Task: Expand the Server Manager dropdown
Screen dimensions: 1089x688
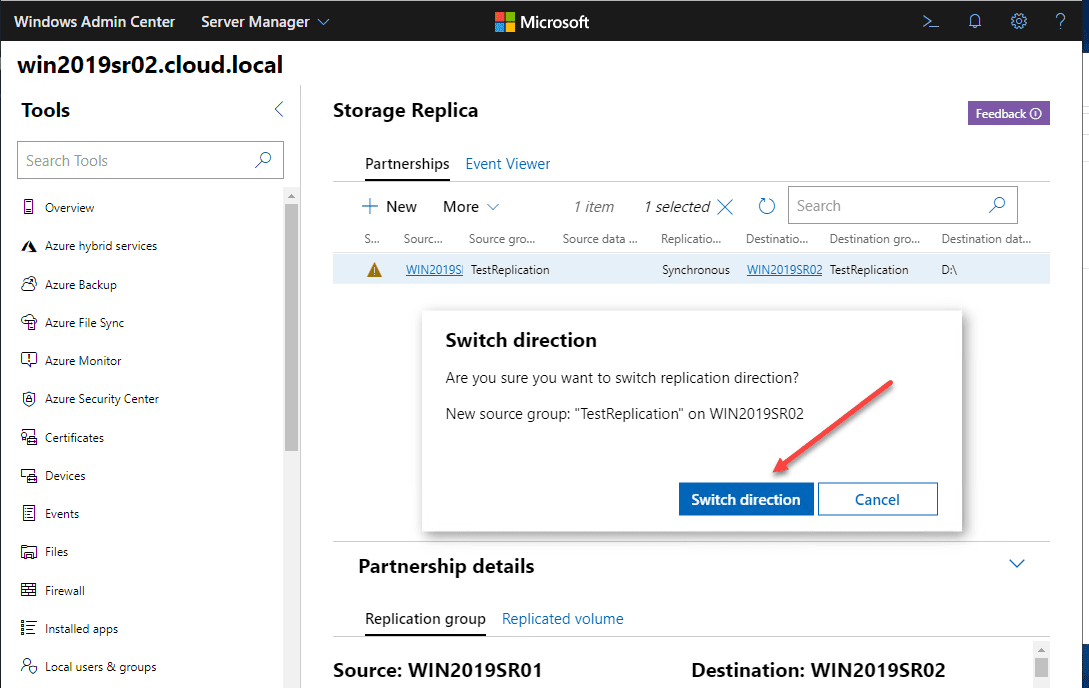Action: tap(265, 21)
